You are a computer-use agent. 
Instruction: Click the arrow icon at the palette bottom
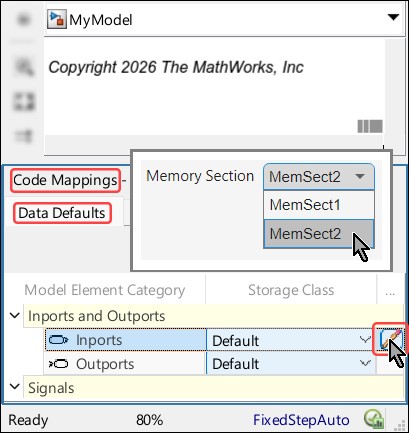(24, 136)
